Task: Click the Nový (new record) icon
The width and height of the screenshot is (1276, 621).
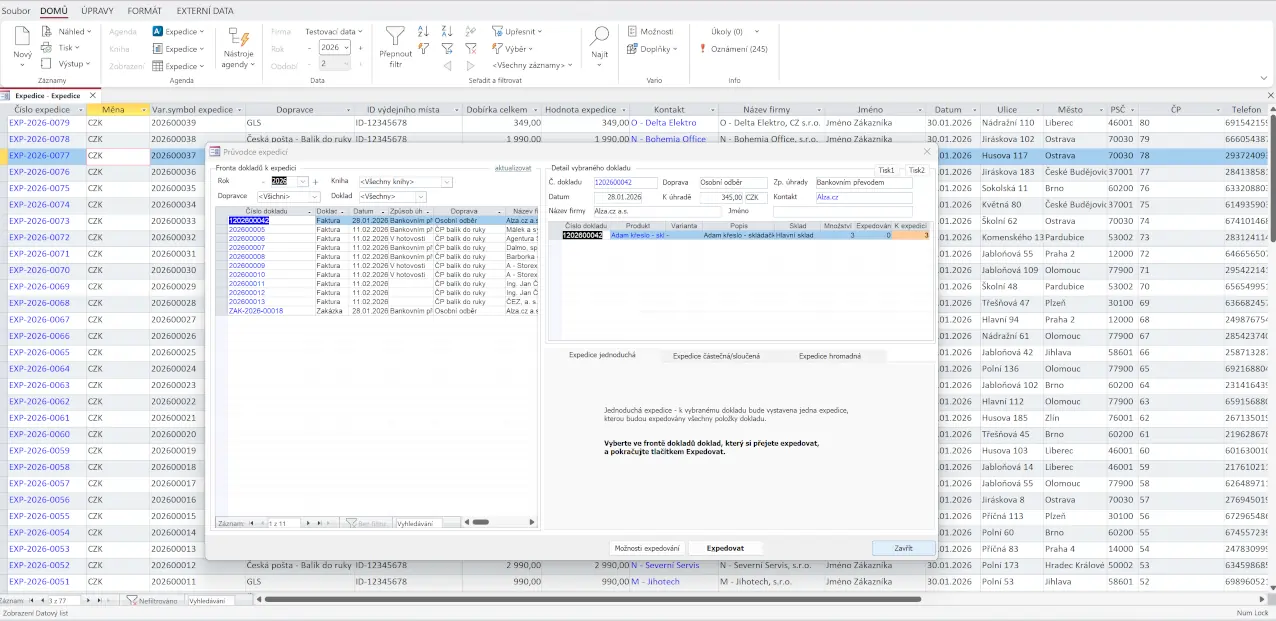Action: point(22,37)
